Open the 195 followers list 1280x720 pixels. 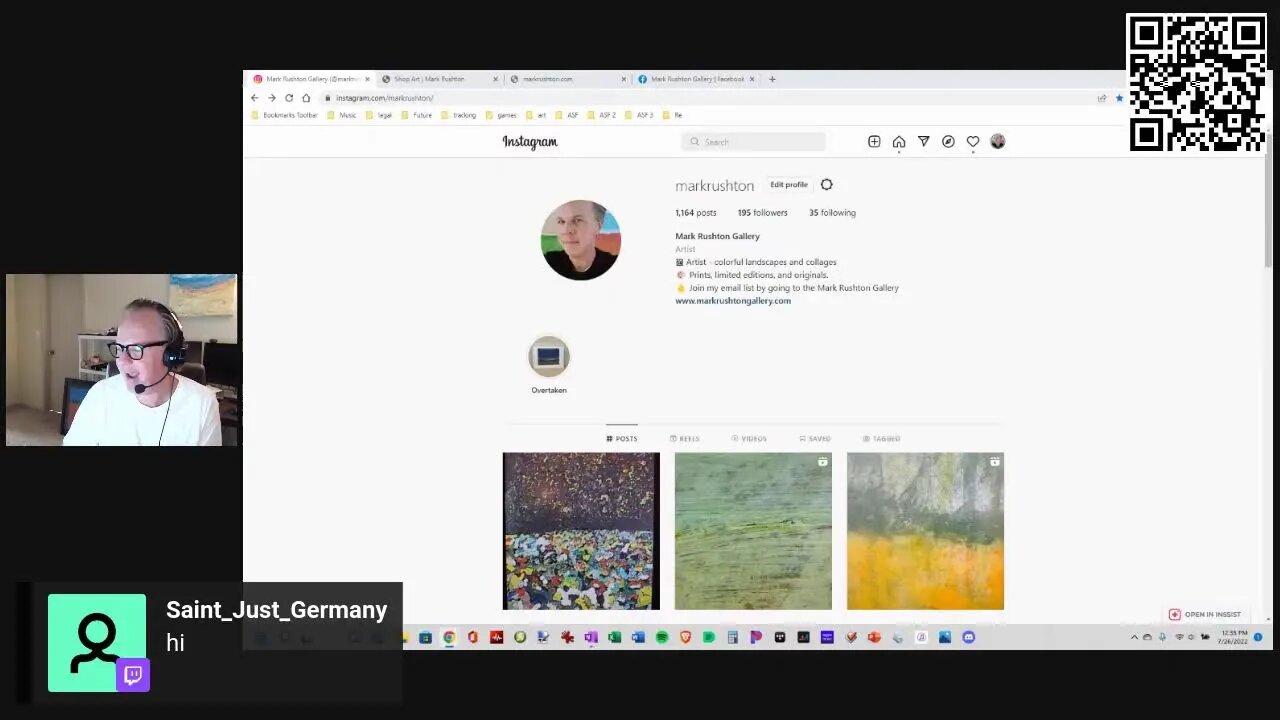pos(763,213)
